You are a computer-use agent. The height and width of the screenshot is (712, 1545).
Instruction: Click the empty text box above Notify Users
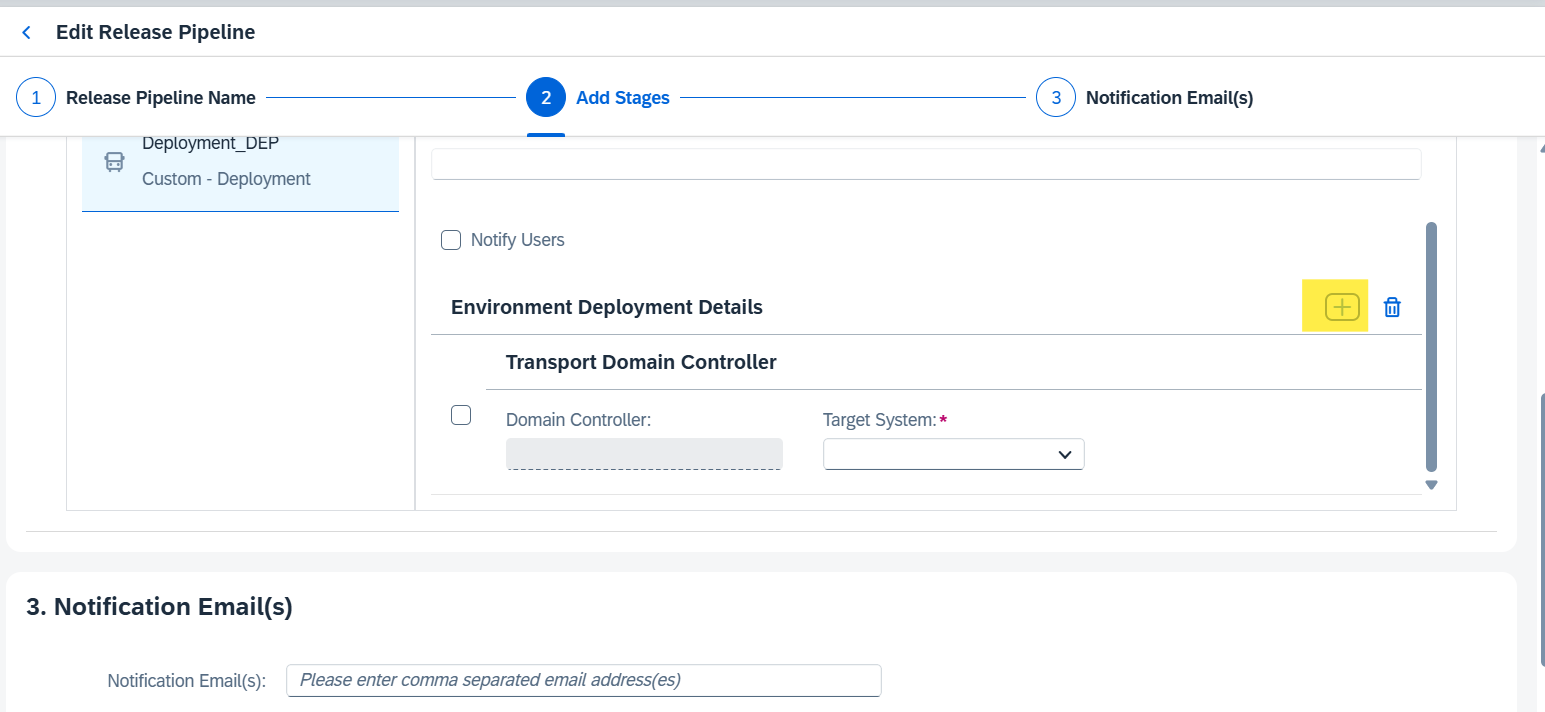pos(925,164)
